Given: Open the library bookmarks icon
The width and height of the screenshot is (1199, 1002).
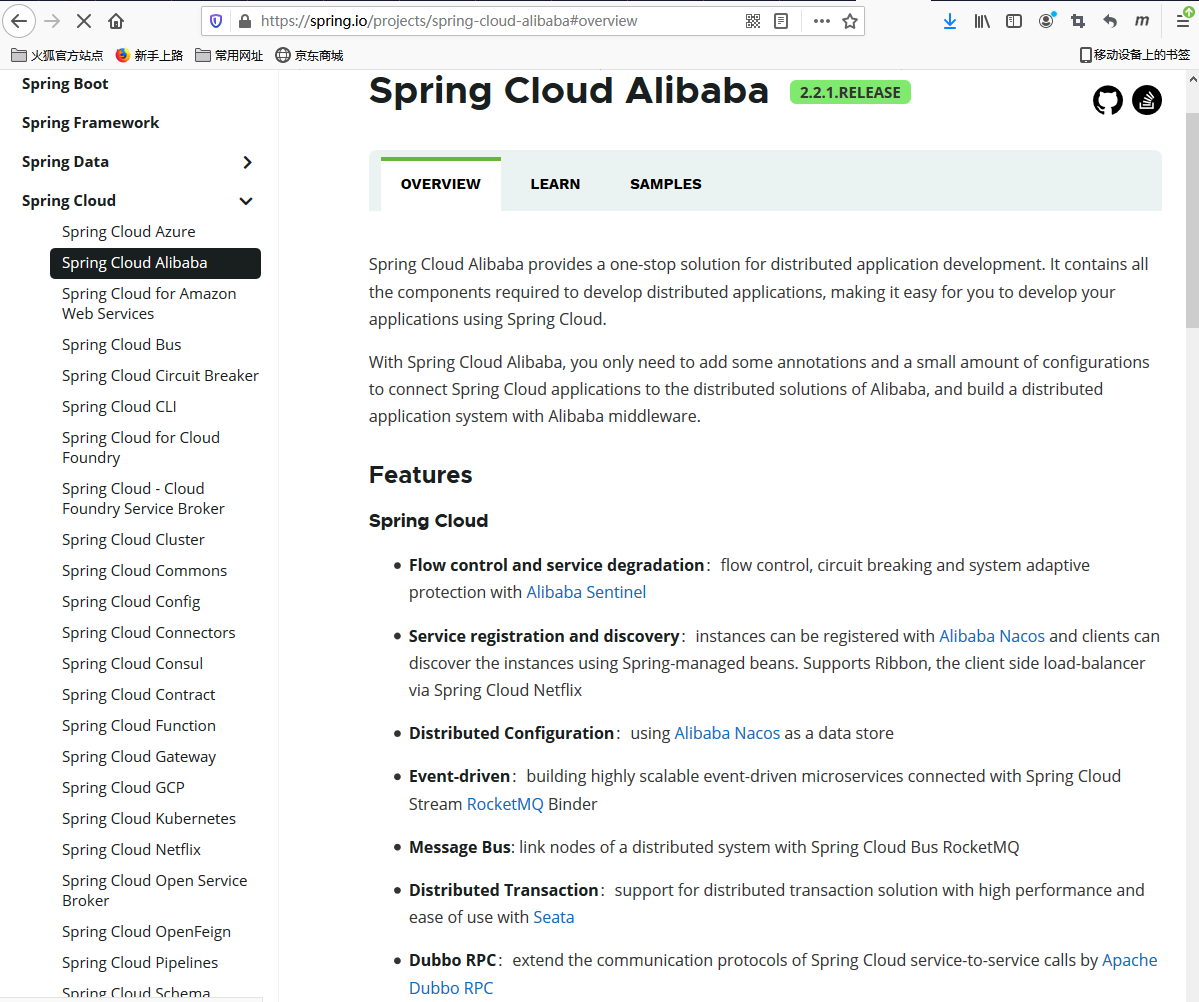Looking at the screenshot, I should (982, 21).
